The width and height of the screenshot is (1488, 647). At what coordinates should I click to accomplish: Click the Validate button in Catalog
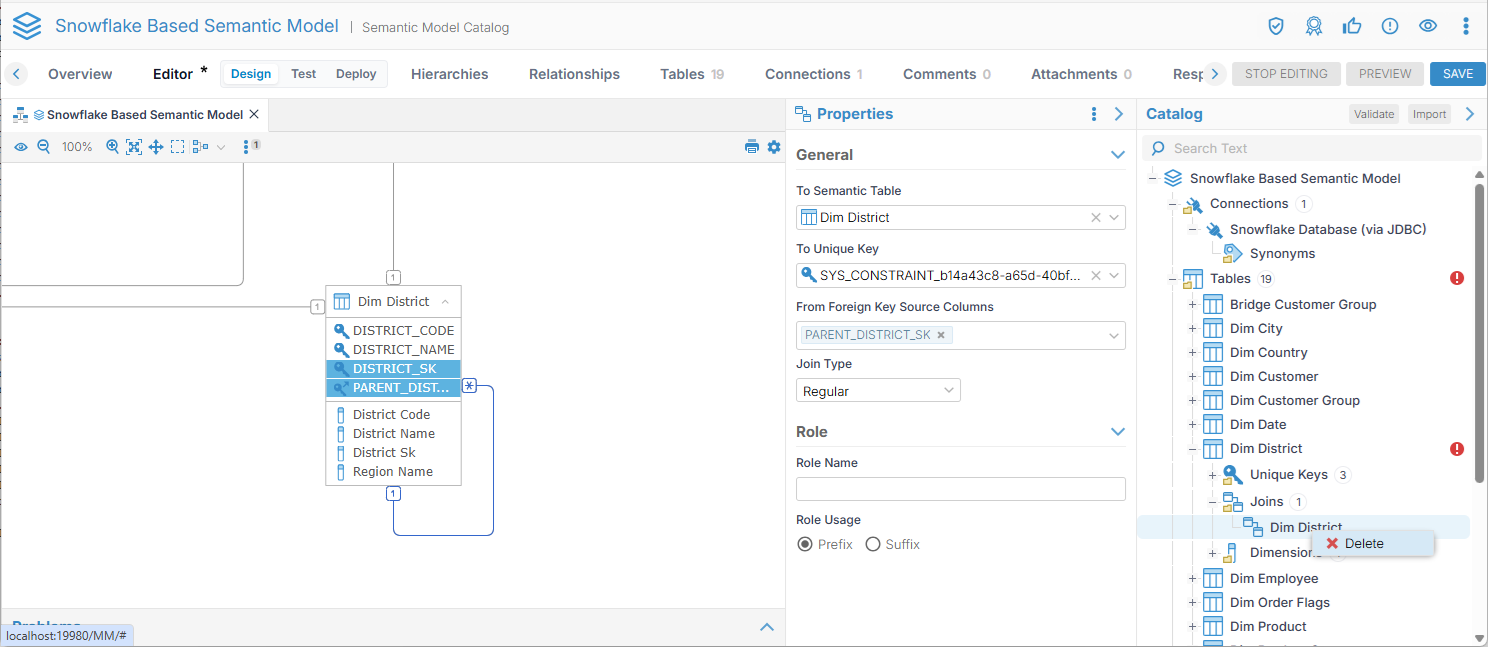click(x=1373, y=114)
